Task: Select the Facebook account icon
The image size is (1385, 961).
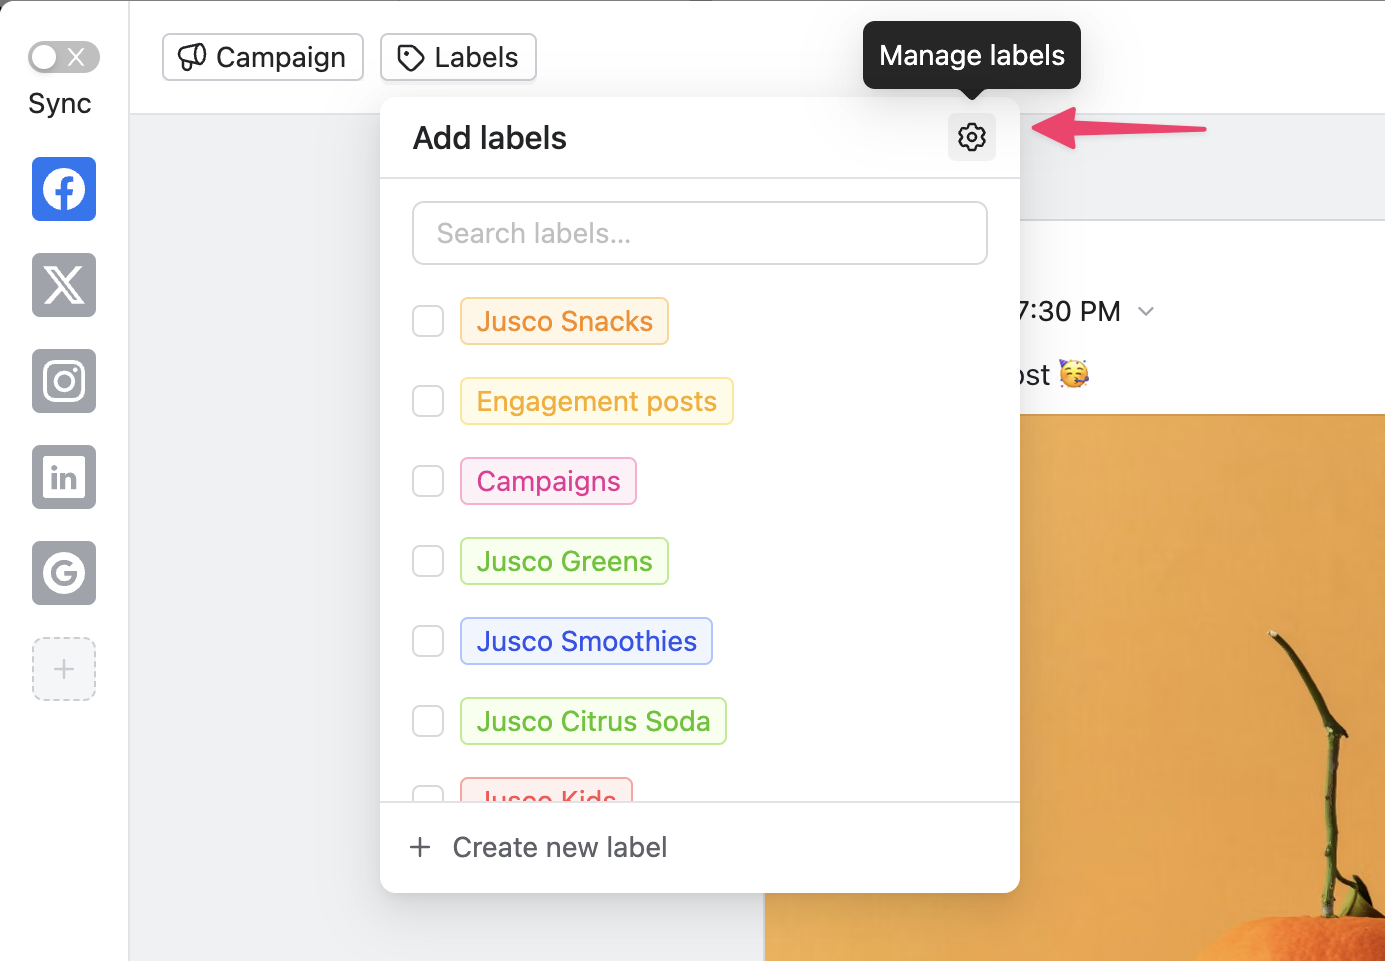Action: [64, 189]
